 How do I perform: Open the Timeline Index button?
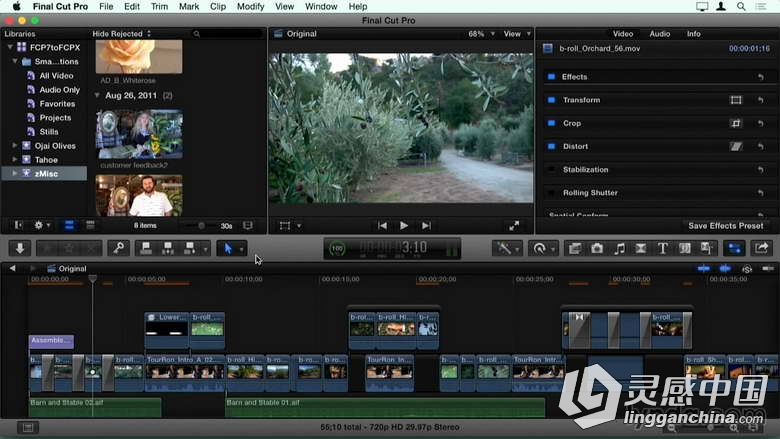28,427
